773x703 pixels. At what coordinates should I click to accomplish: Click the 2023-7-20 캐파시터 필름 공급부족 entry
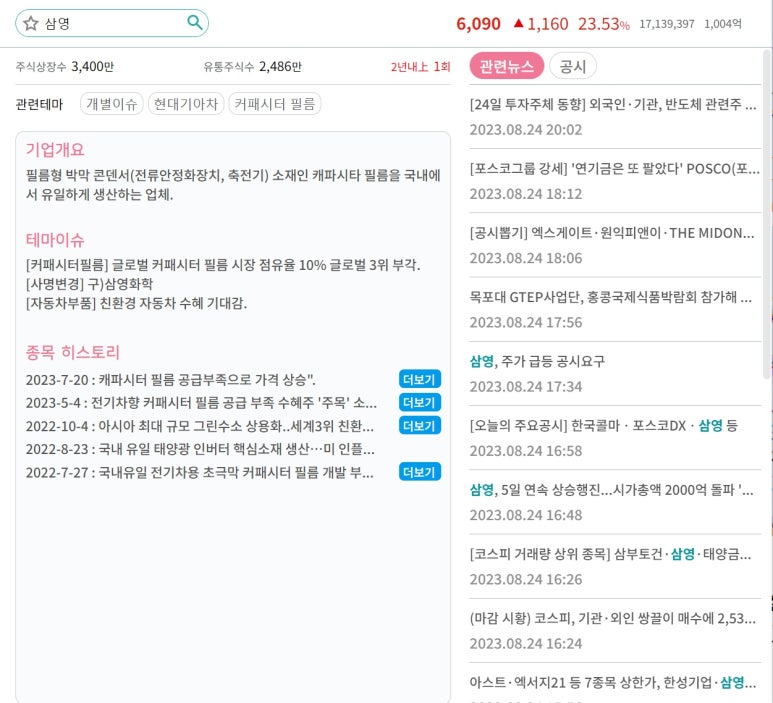click(x=171, y=380)
